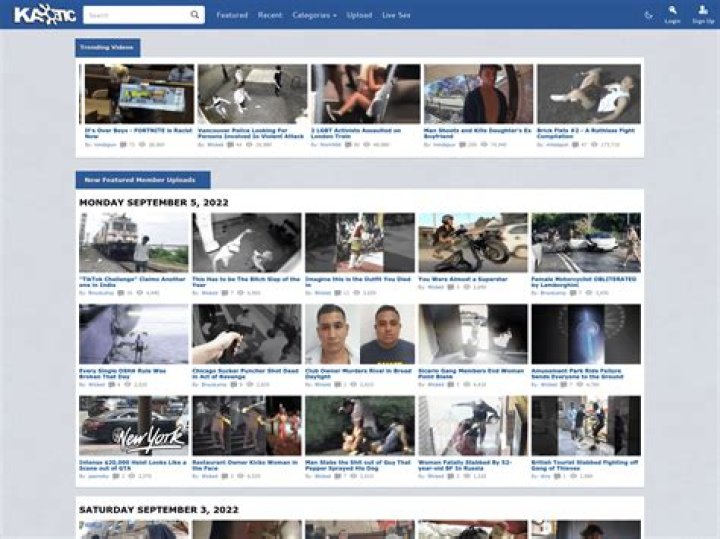Toggle dark mode with the moon icon
This screenshot has width=720, height=539.
click(x=648, y=15)
